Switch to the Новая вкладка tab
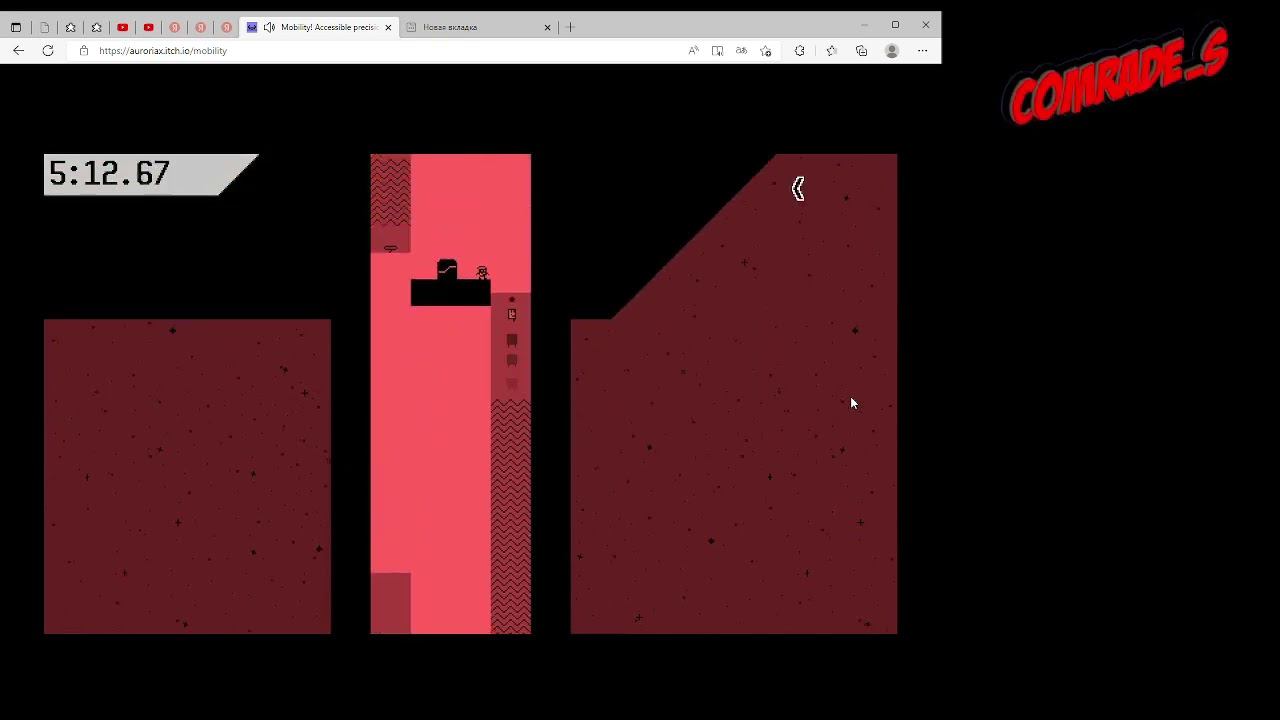Image resolution: width=1280 pixels, height=720 pixels. [x=478, y=27]
